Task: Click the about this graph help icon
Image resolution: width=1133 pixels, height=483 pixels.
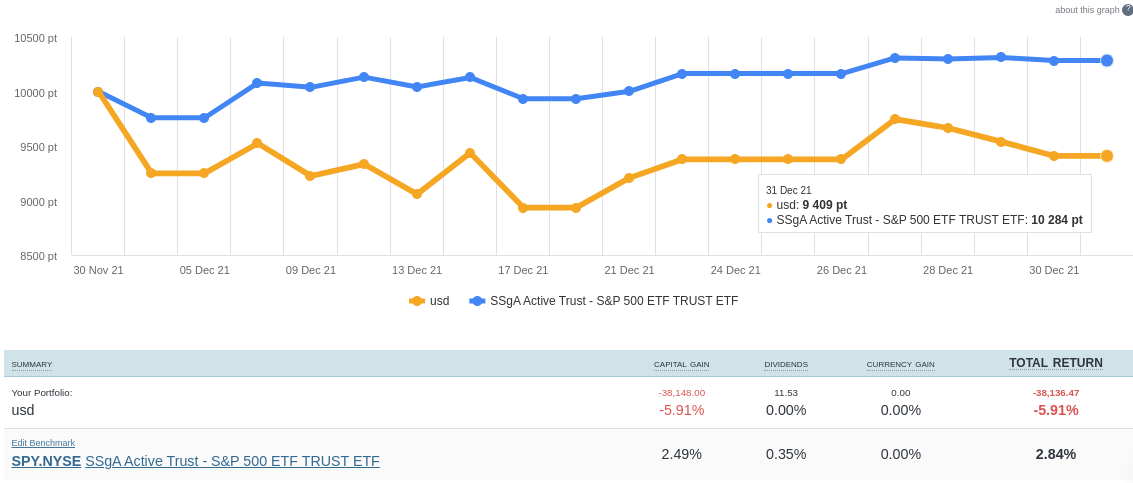Action: (x=1127, y=10)
